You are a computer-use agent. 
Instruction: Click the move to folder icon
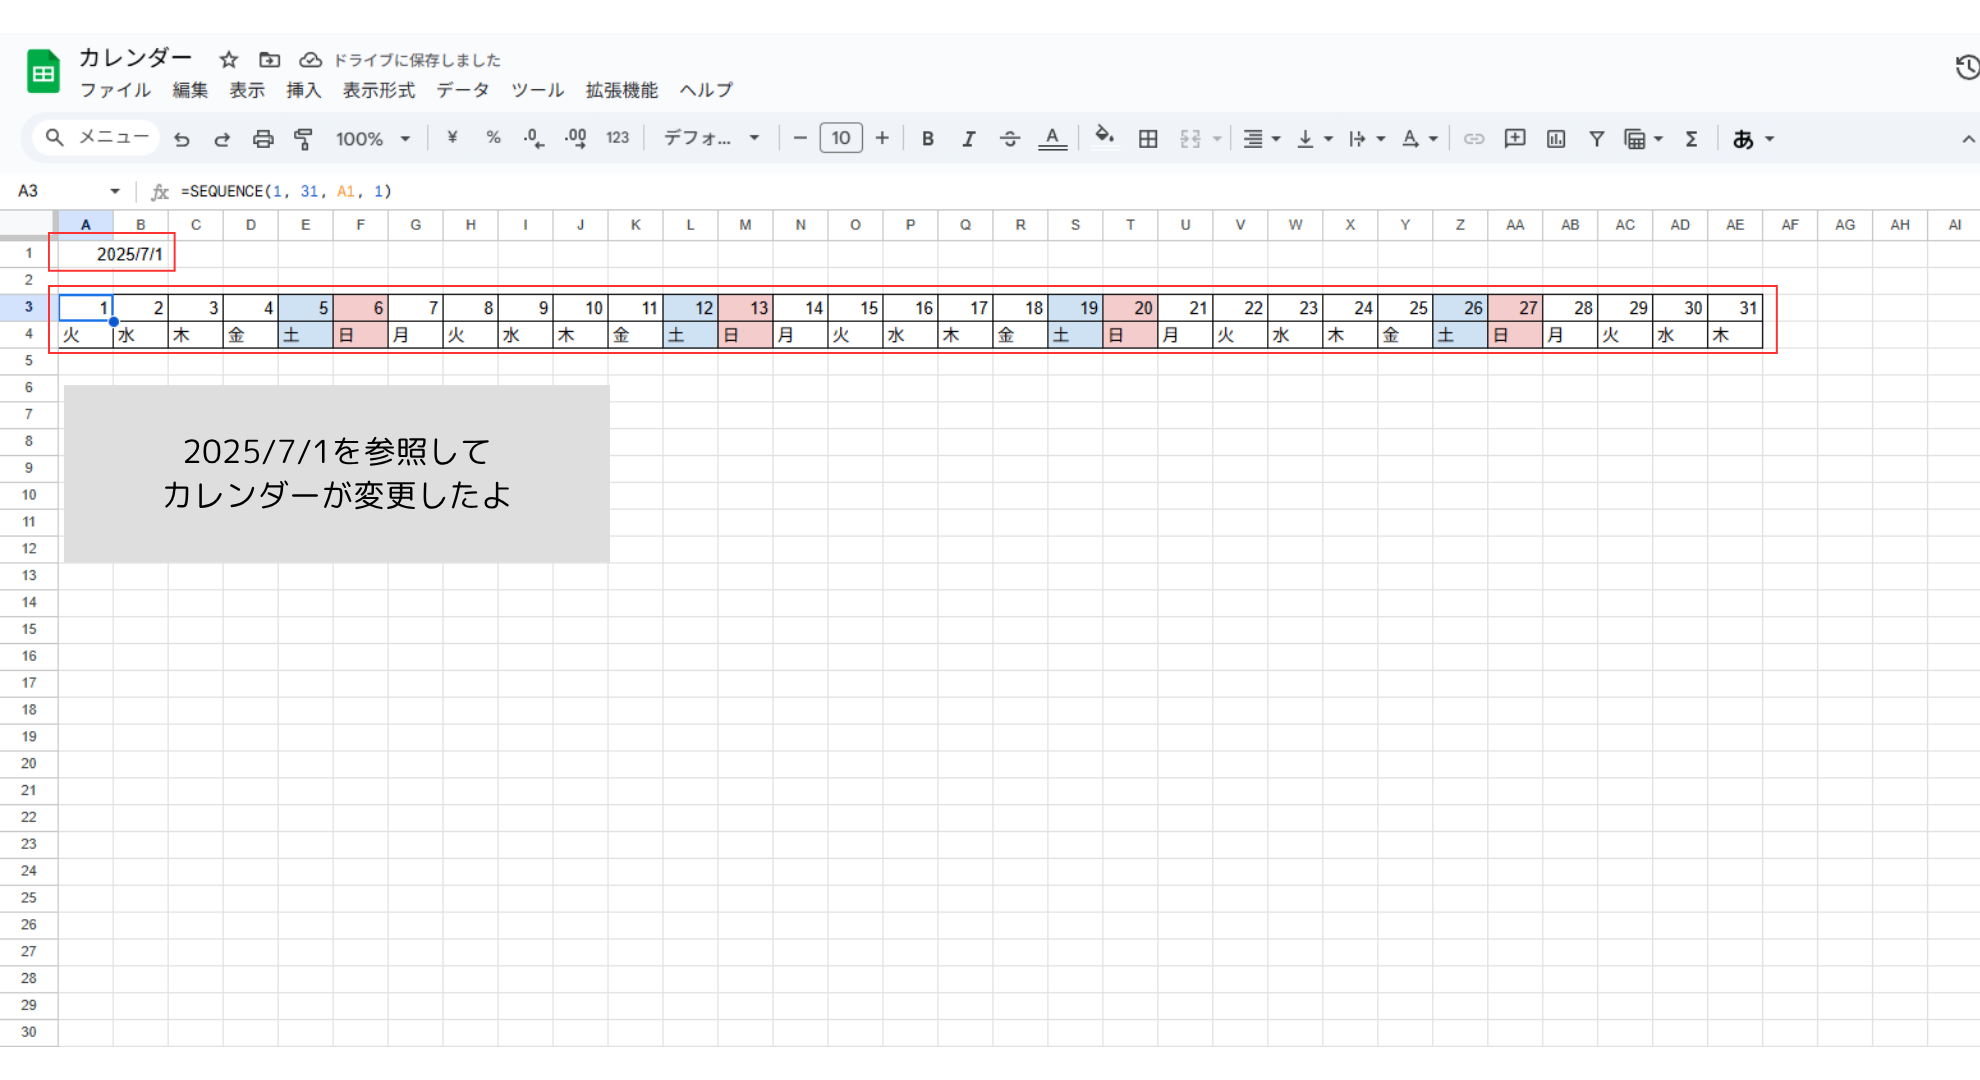(270, 60)
